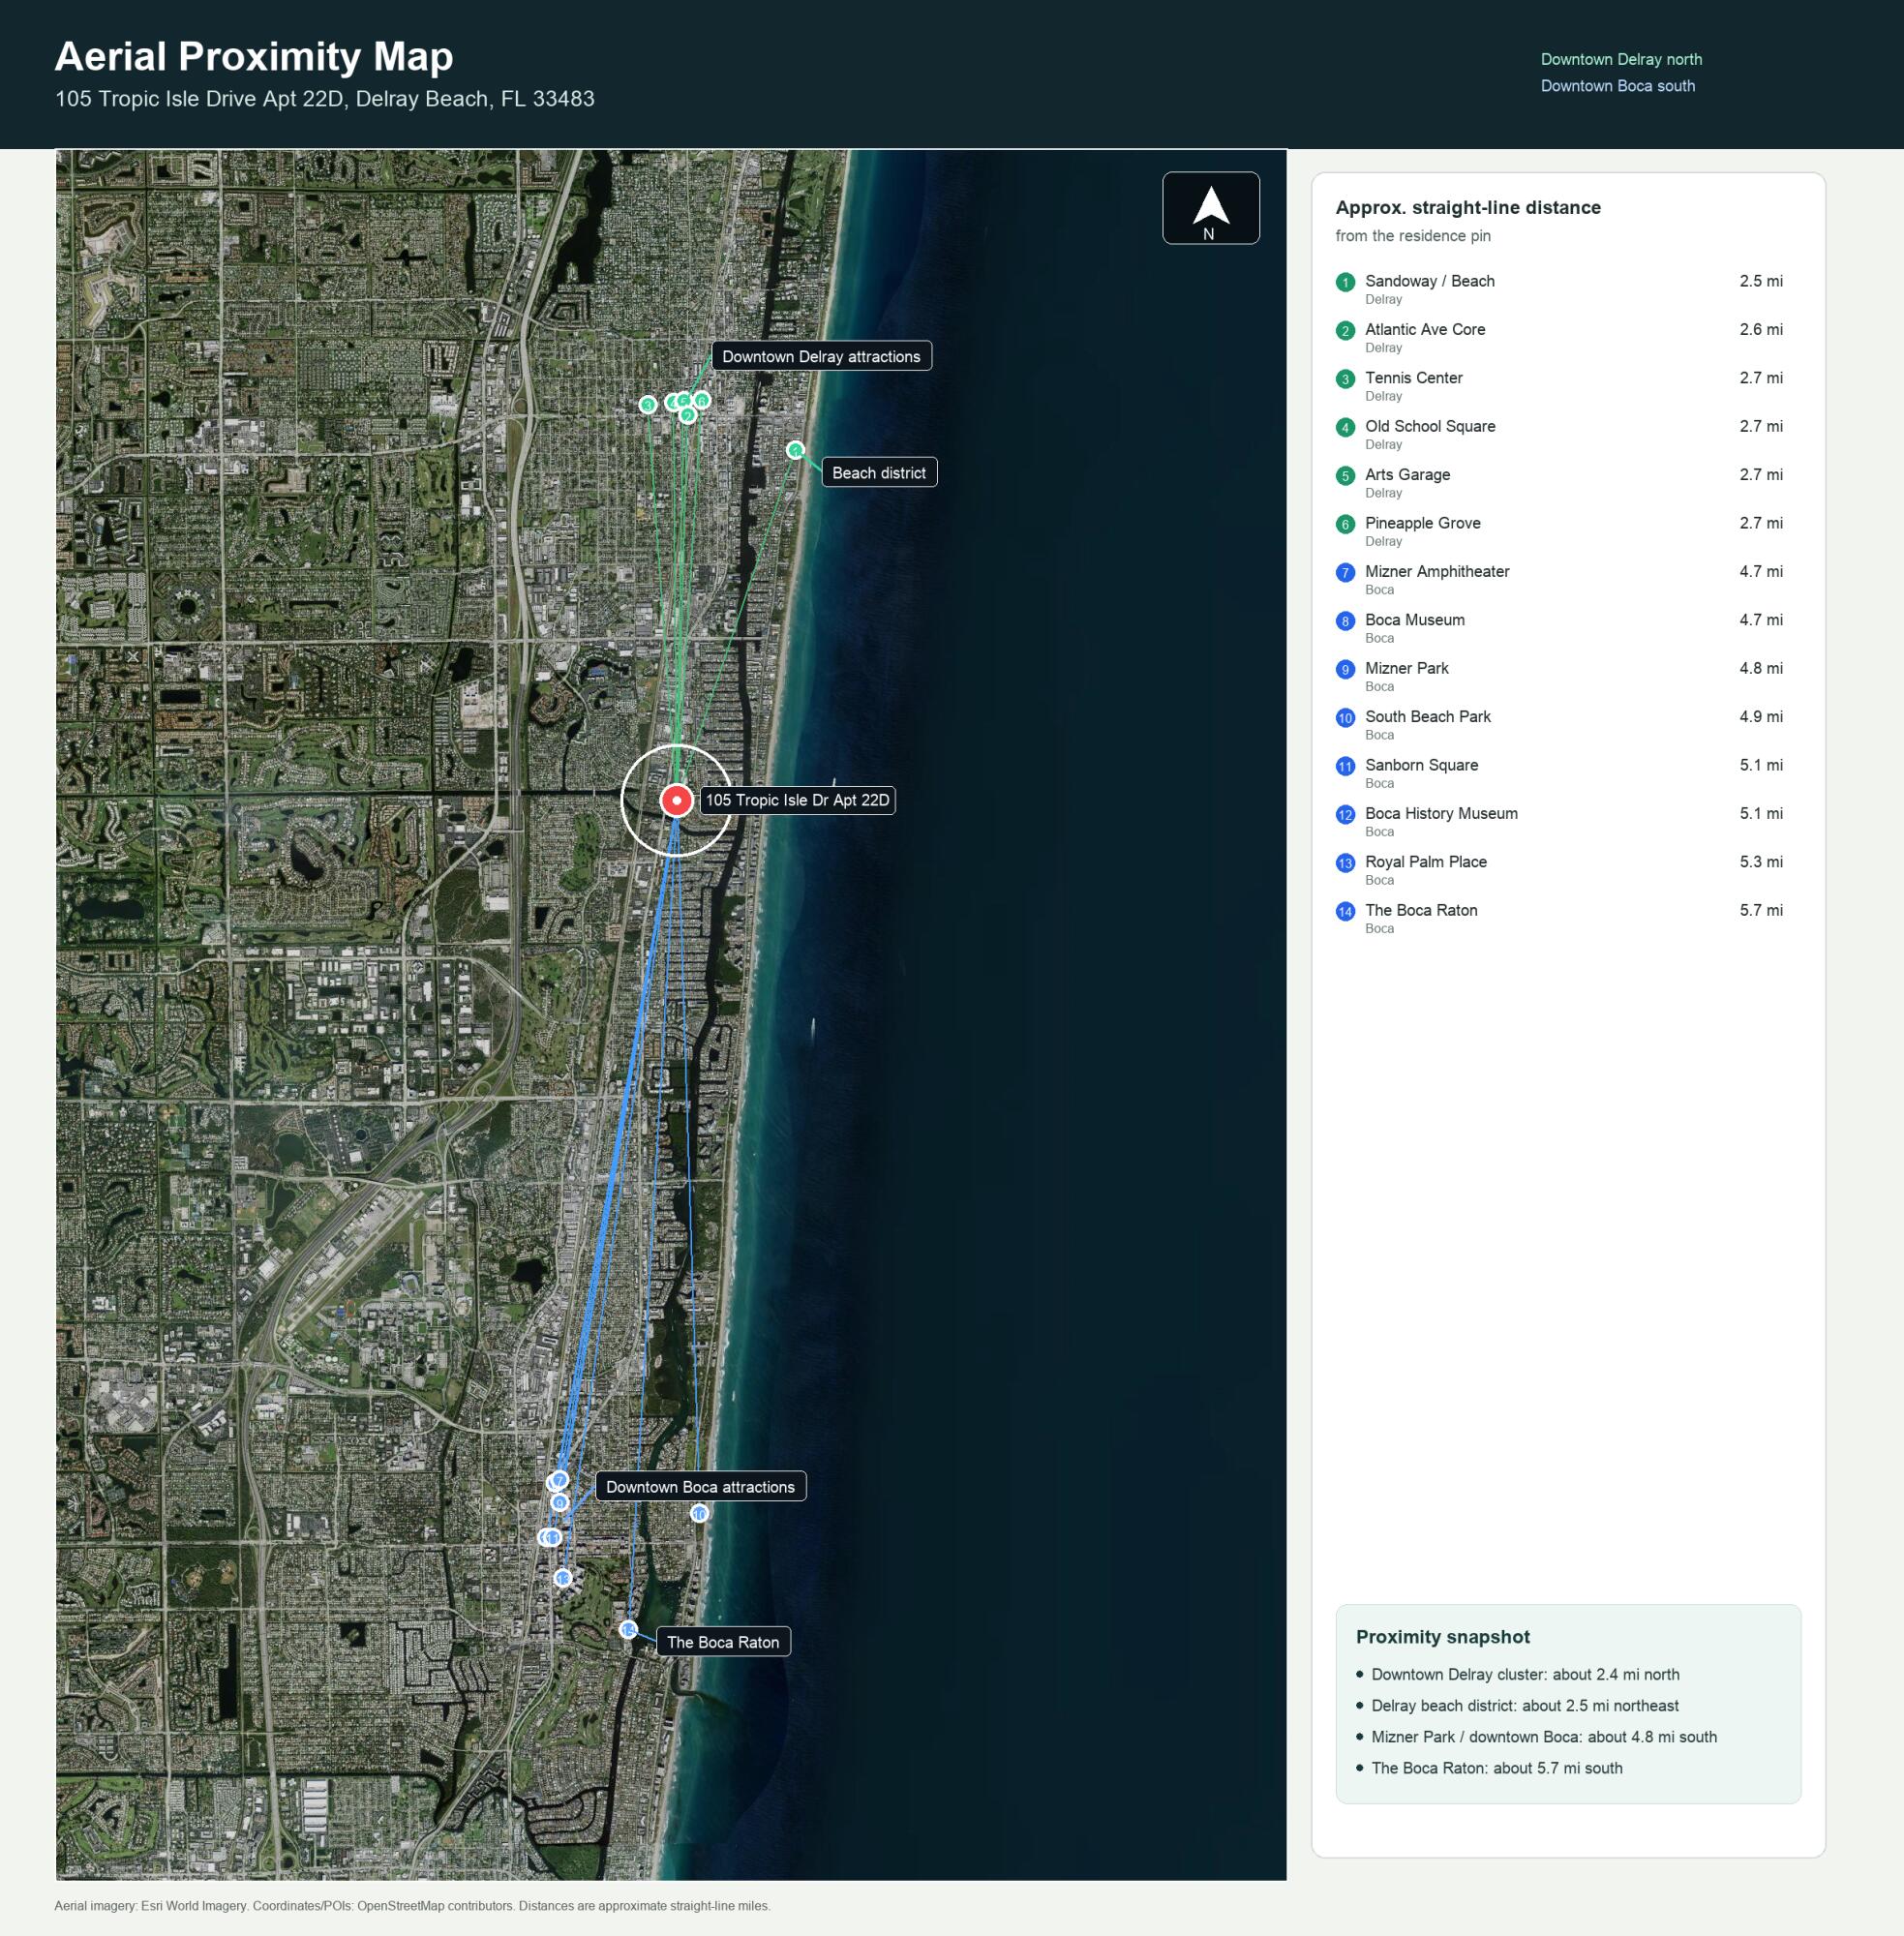Click the 5.3 mi distance for Royal Palm Place

pos(1760,861)
